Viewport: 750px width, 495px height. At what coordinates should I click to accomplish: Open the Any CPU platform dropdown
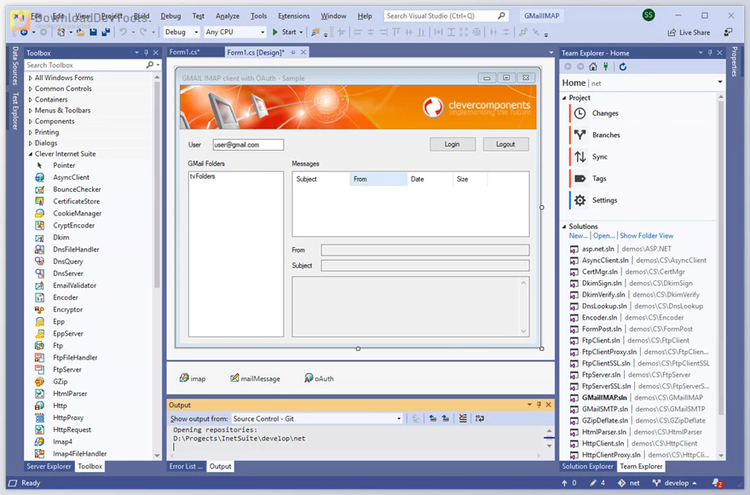(x=235, y=32)
